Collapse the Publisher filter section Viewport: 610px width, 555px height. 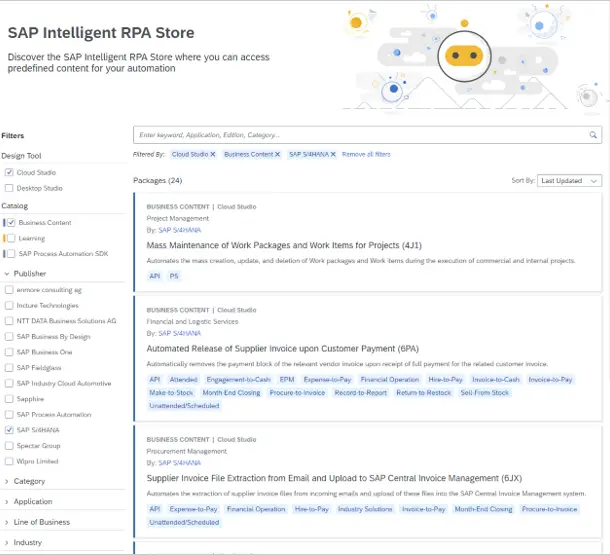[x=7, y=274]
